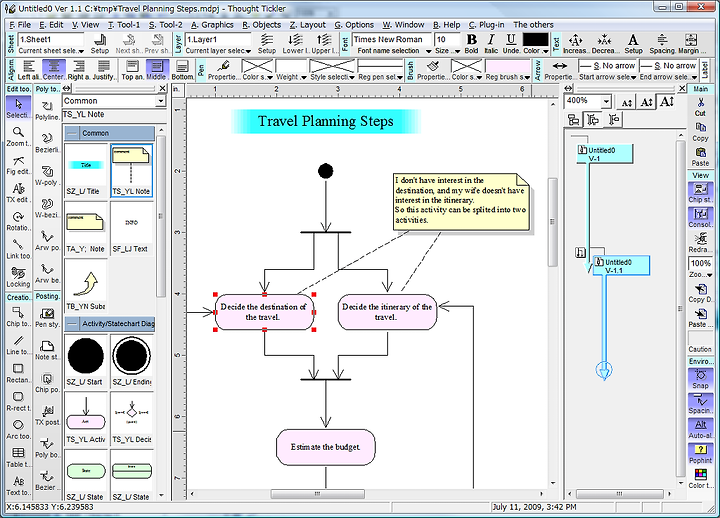
Task: Click the pen Properties button
Action: coord(223,70)
